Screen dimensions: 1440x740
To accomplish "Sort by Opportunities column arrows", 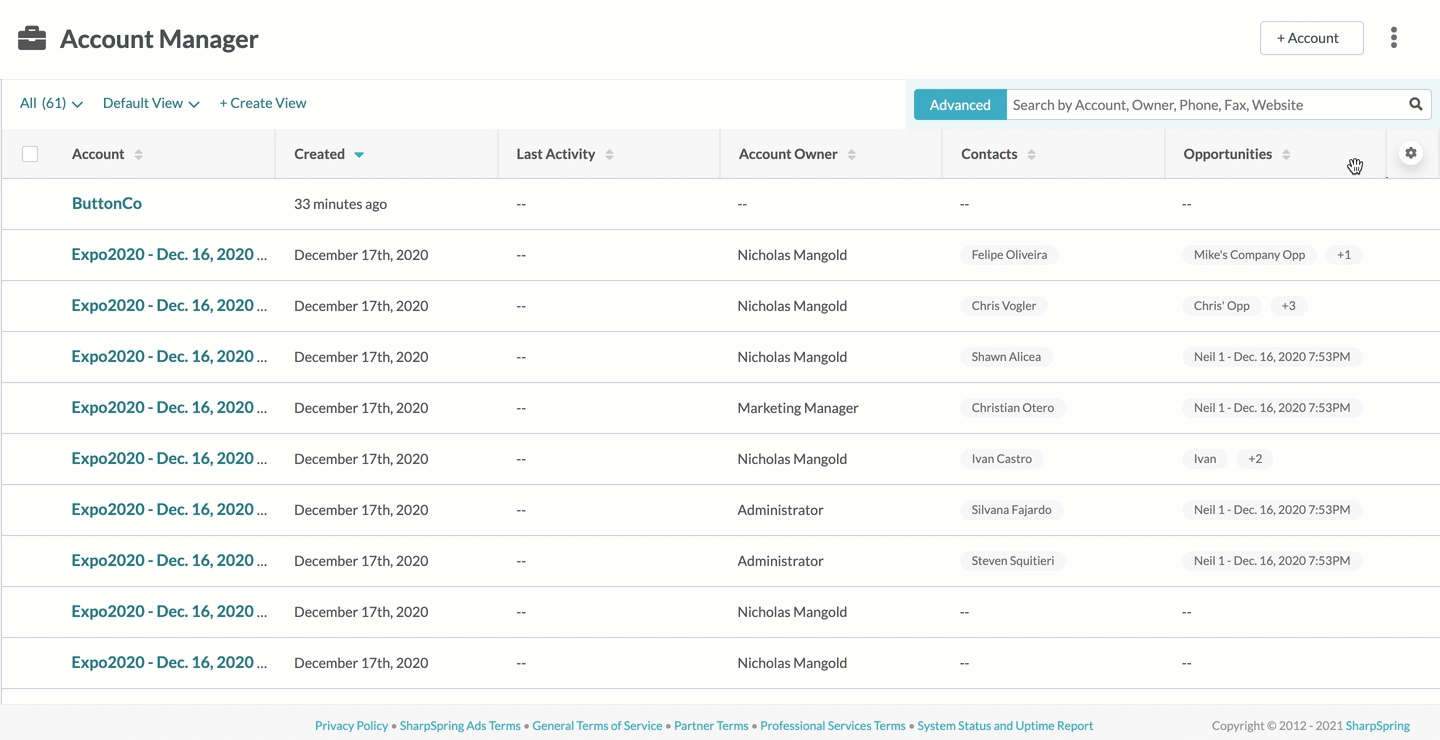I will point(1286,154).
